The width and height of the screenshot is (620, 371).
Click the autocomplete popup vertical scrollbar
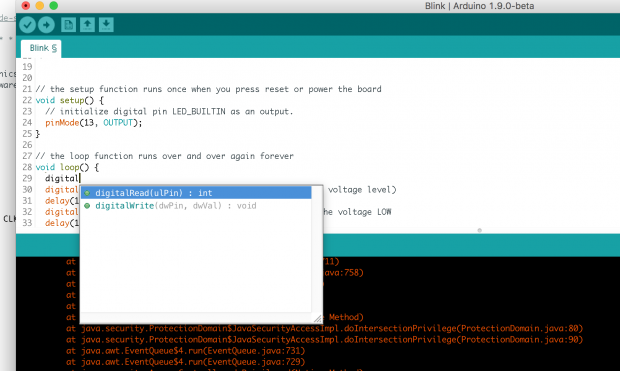(x=316, y=249)
